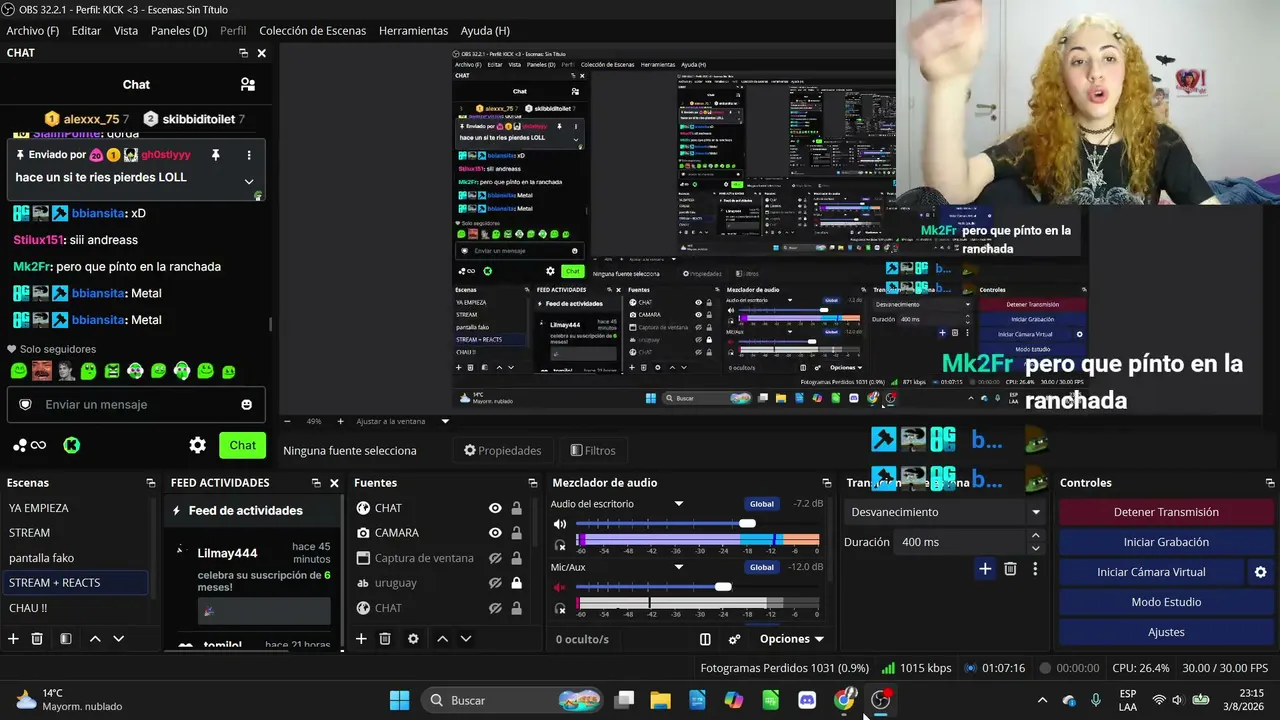Open Ajustes settings button
Image resolution: width=1280 pixels, height=720 pixels.
pos(1166,632)
